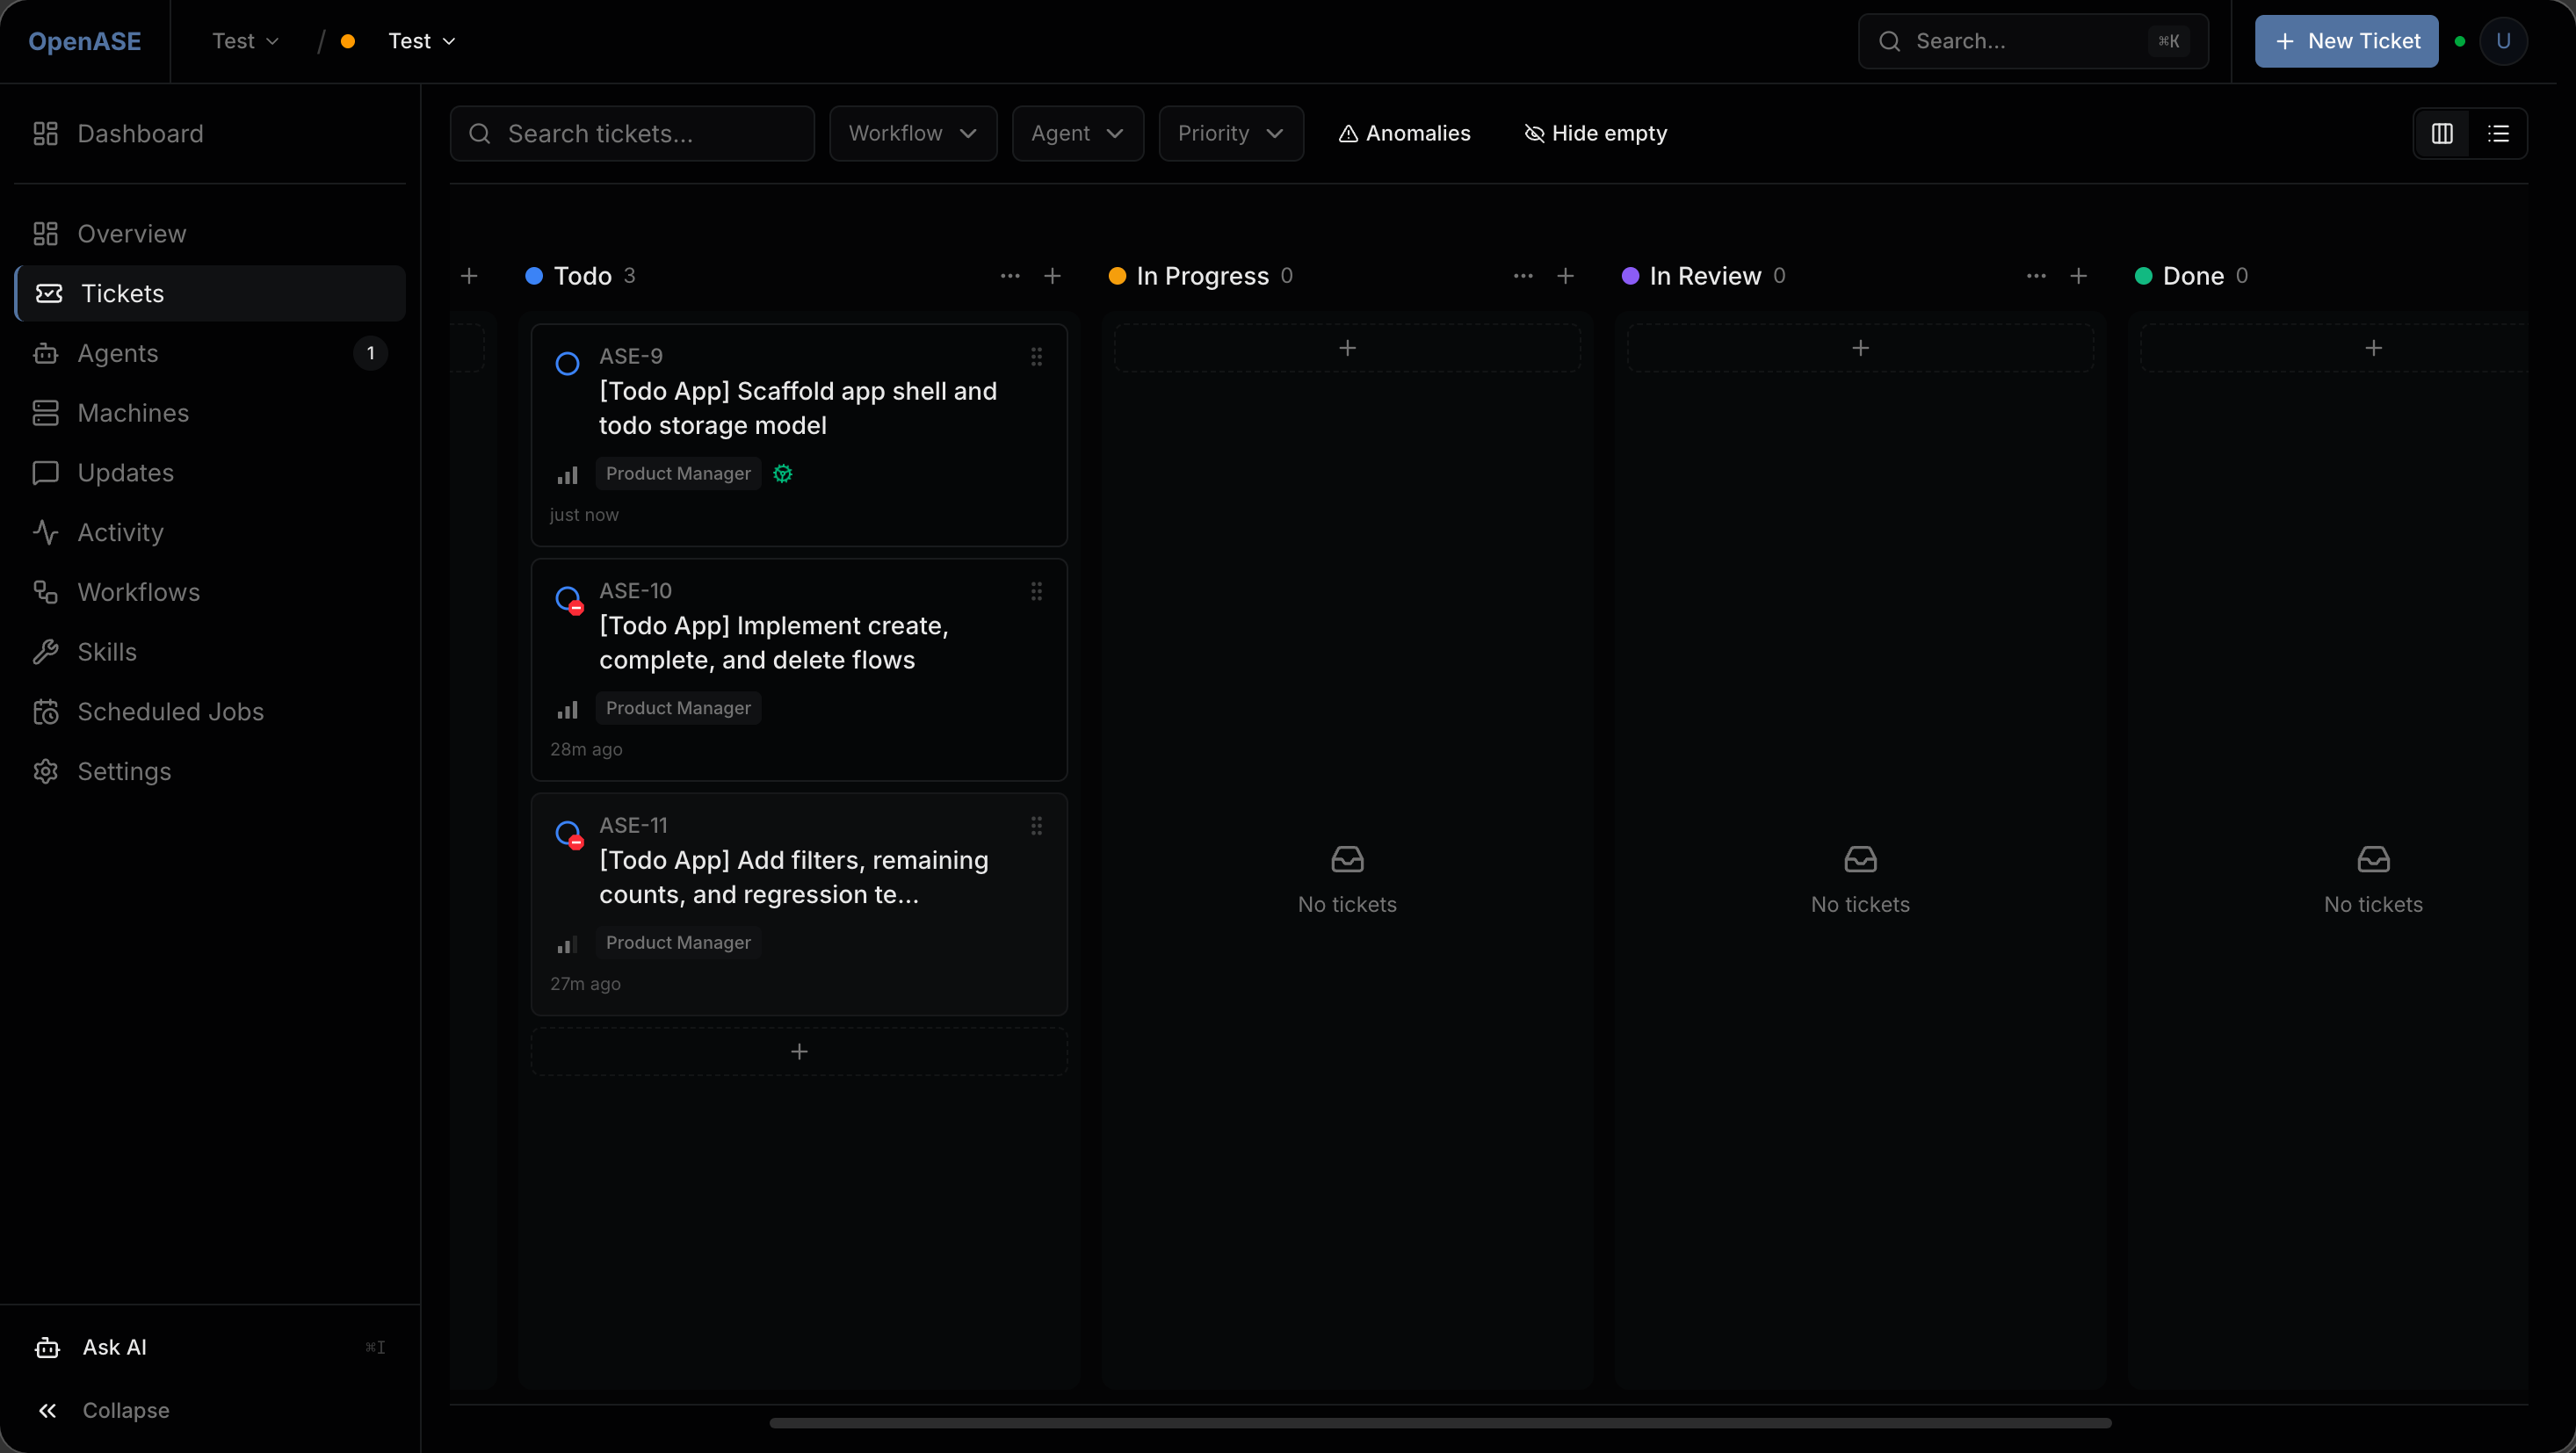The height and width of the screenshot is (1453, 2576).
Task: Click the Ask AI robot icon
Action: [48, 1347]
